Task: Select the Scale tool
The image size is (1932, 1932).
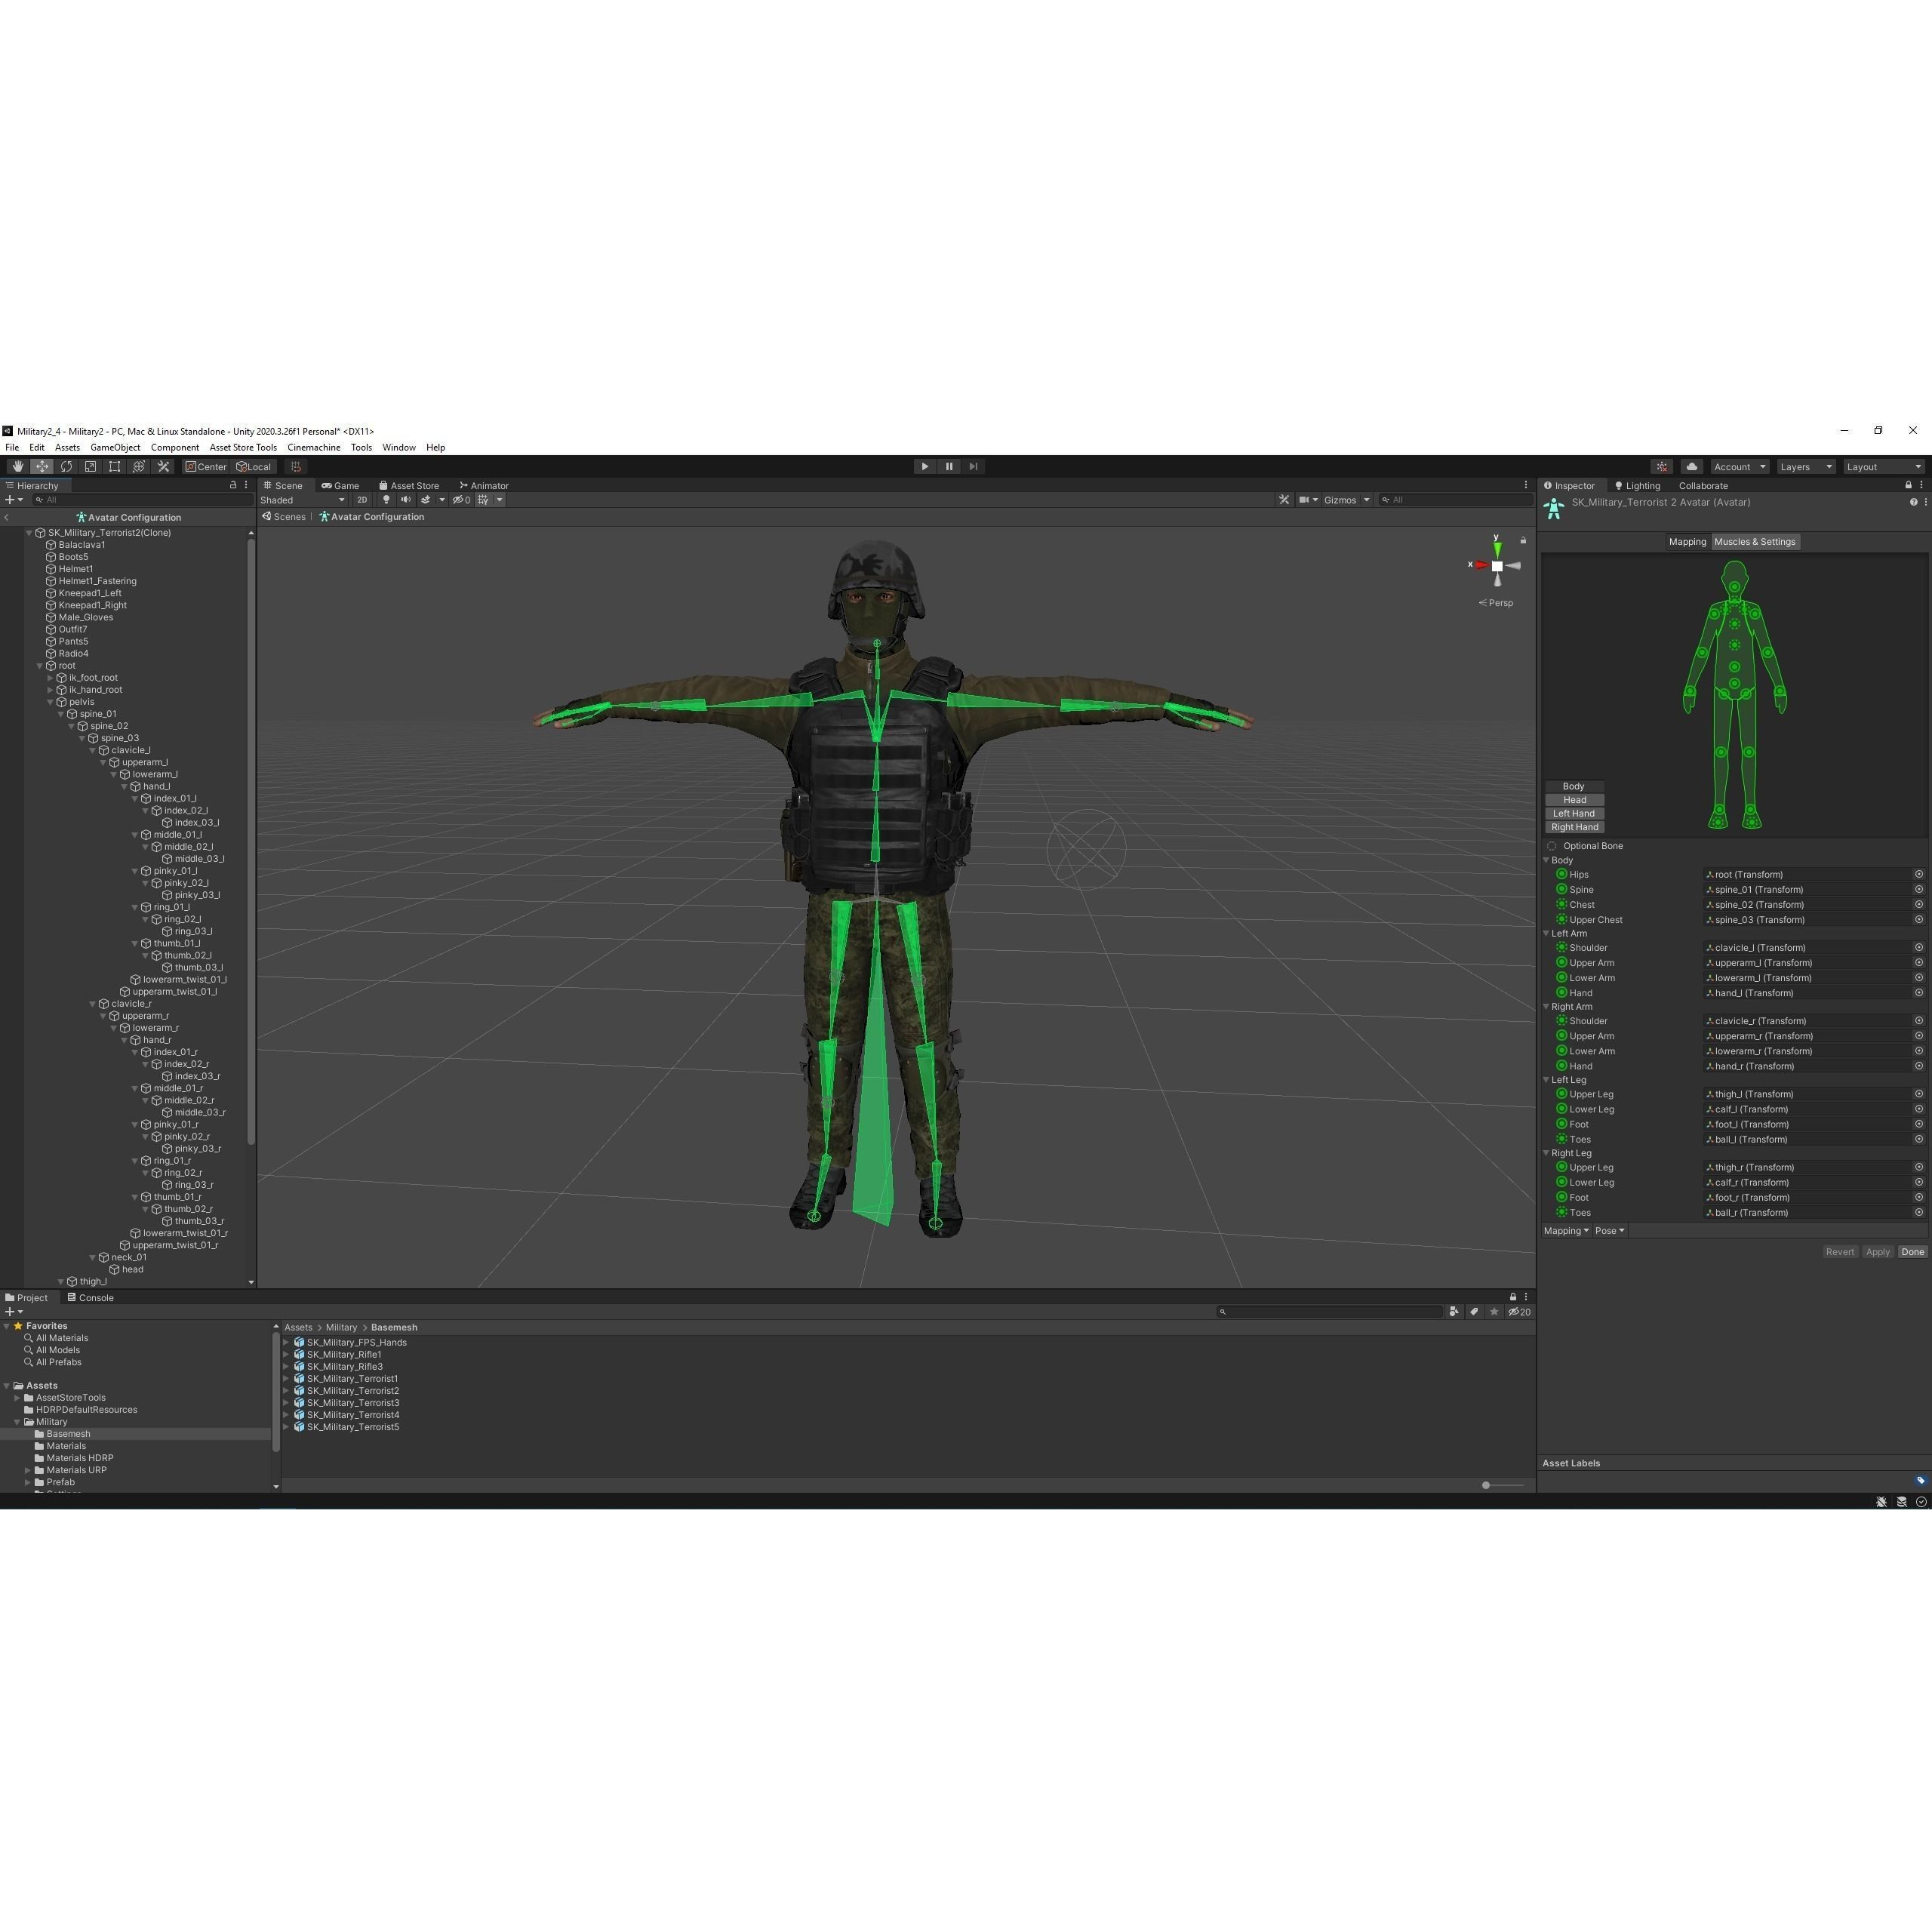Action: click(x=90, y=466)
